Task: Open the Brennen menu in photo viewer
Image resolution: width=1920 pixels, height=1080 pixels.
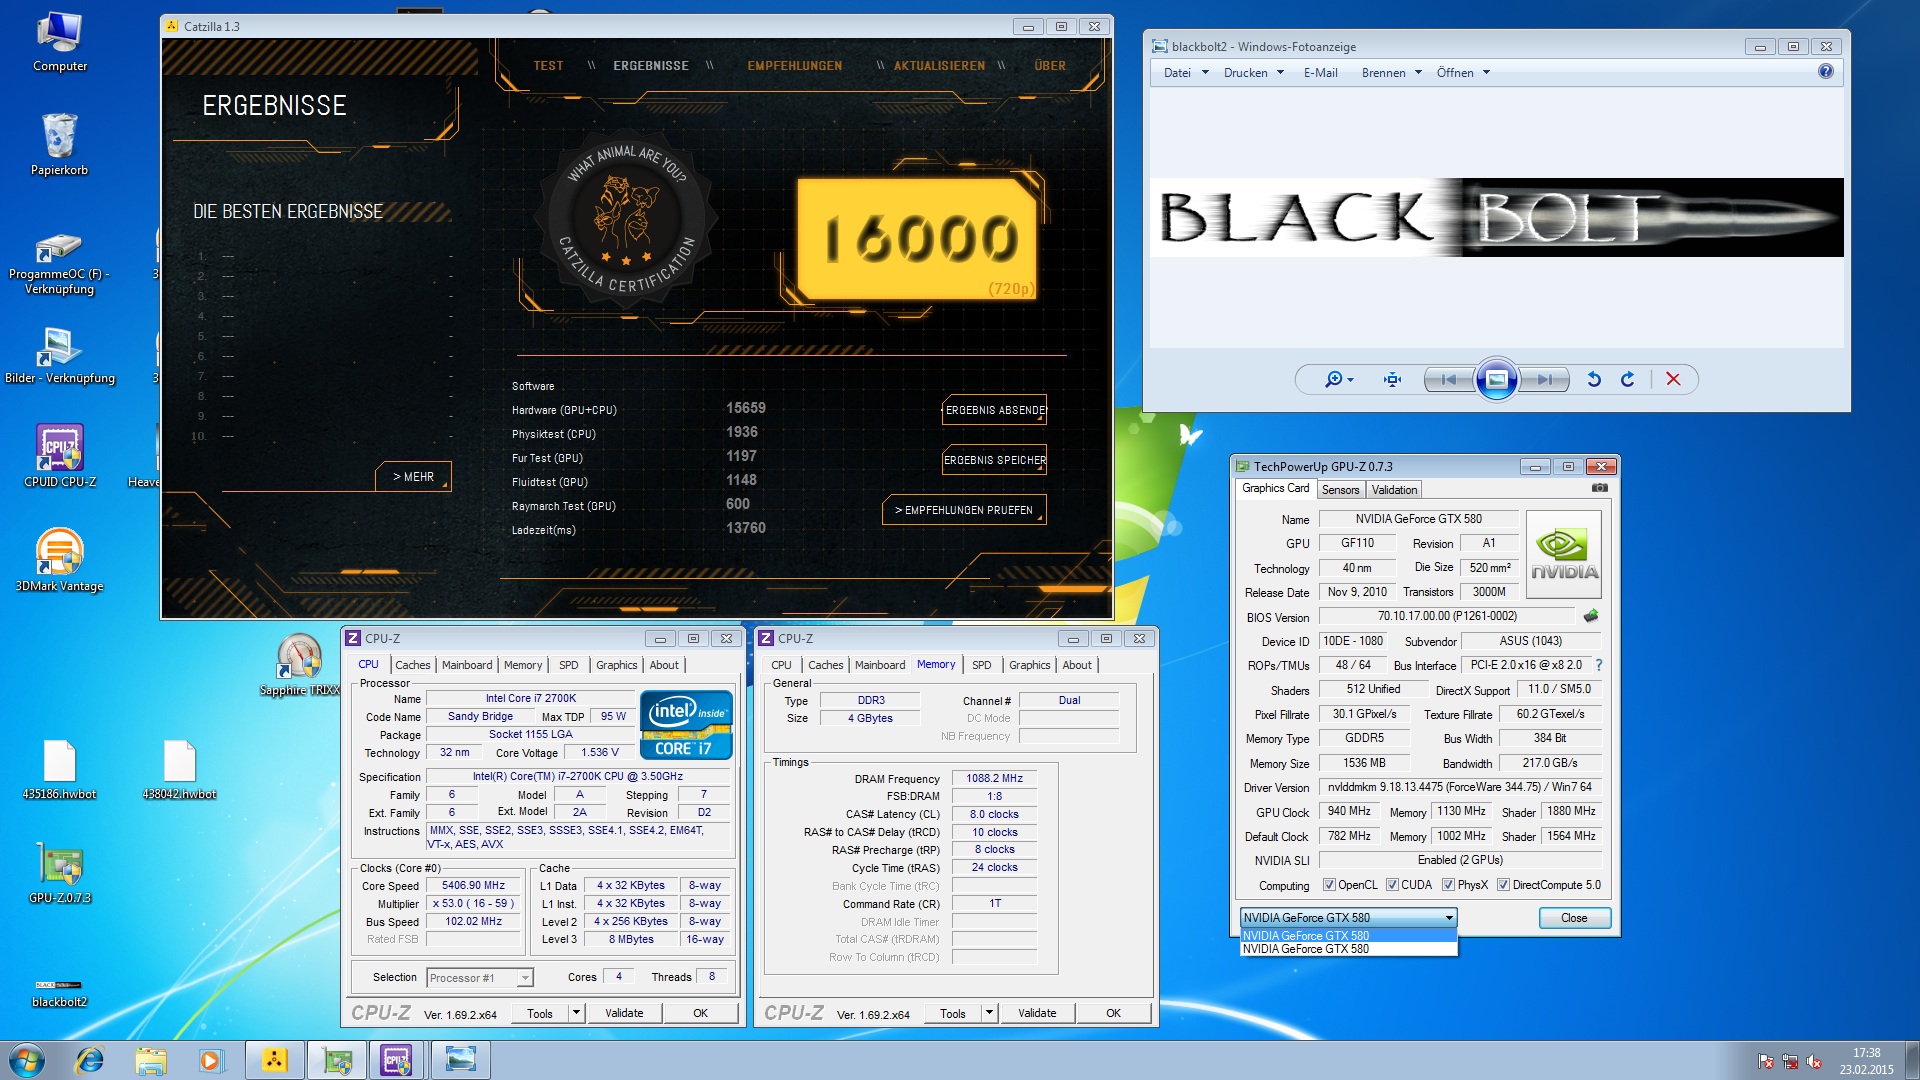Action: click(1391, 72)
